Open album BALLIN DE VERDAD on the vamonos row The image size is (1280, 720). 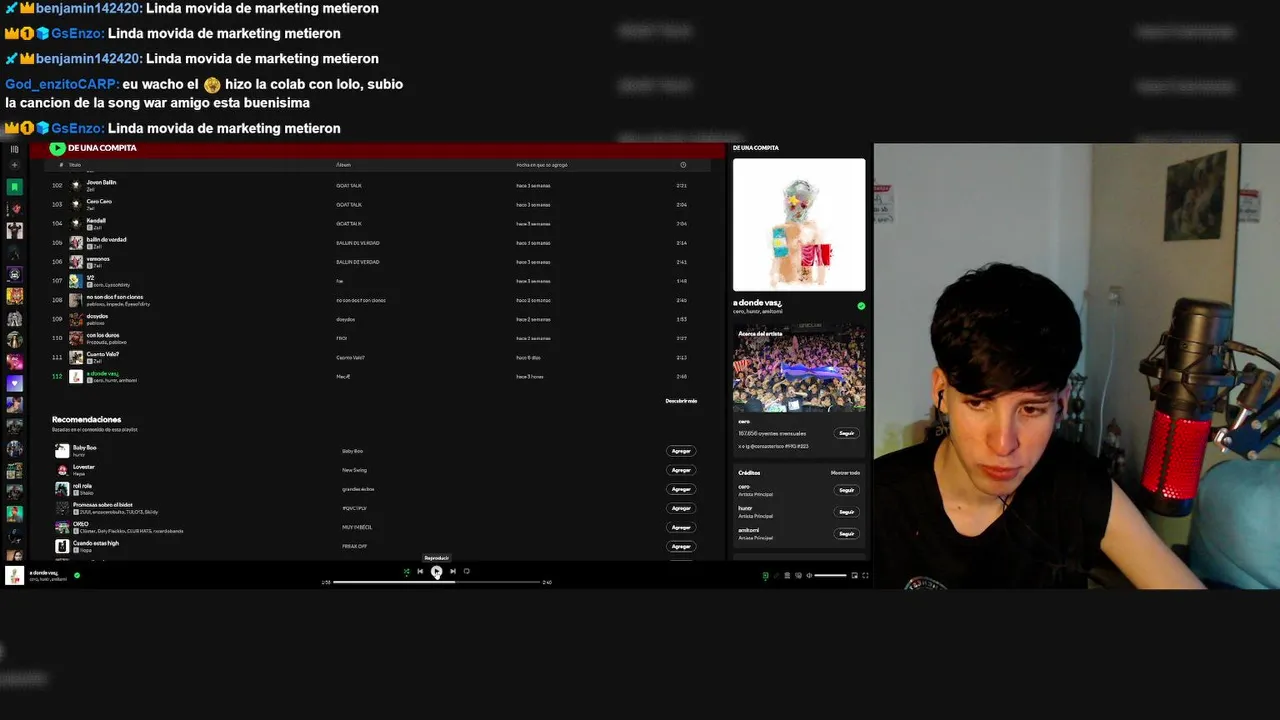[358, 262]
